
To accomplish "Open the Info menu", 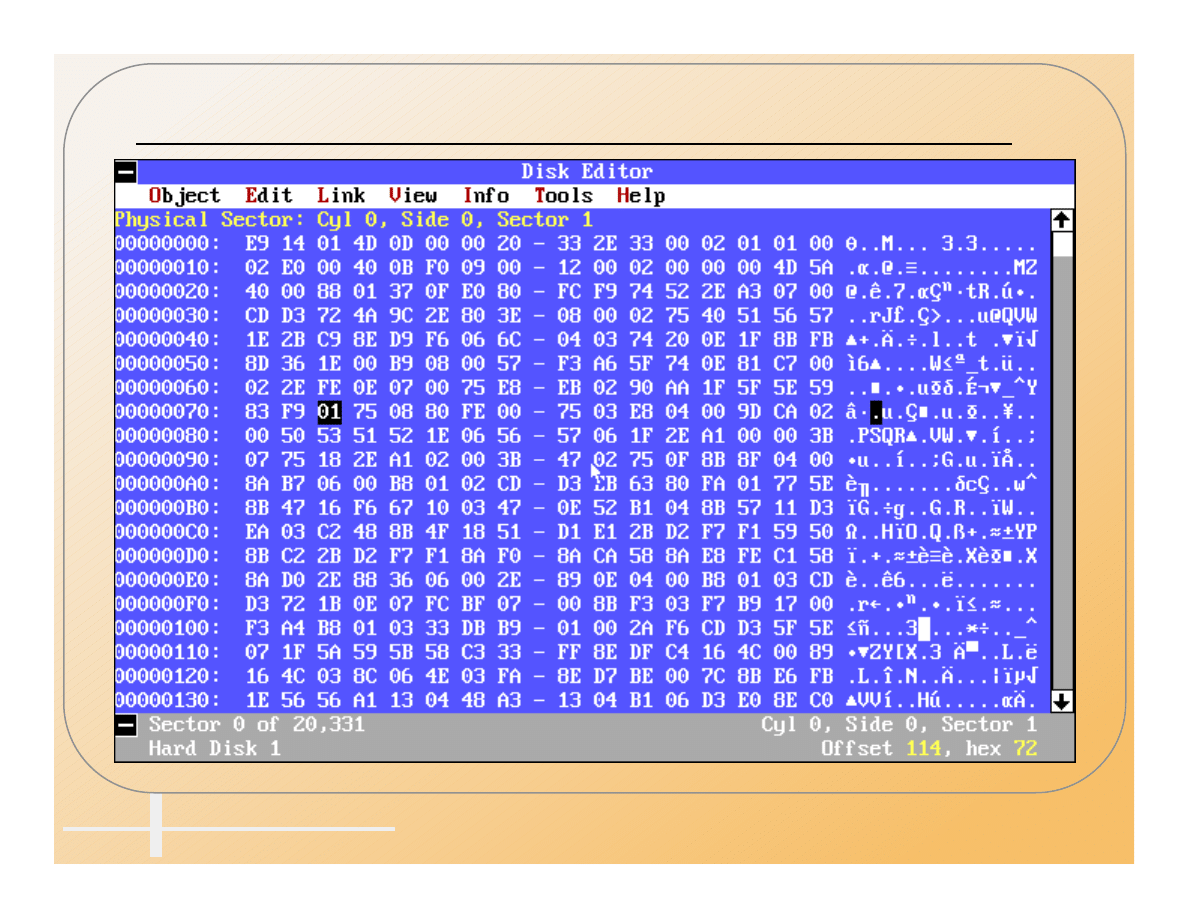I will click(x=485, y=196).
